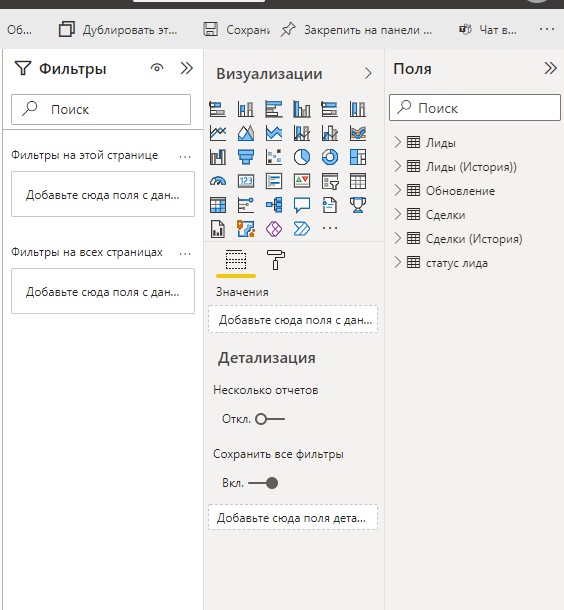Expand the Лиды (История)) table
Viewport: 564px width, 610px height.
pos(398,167)
